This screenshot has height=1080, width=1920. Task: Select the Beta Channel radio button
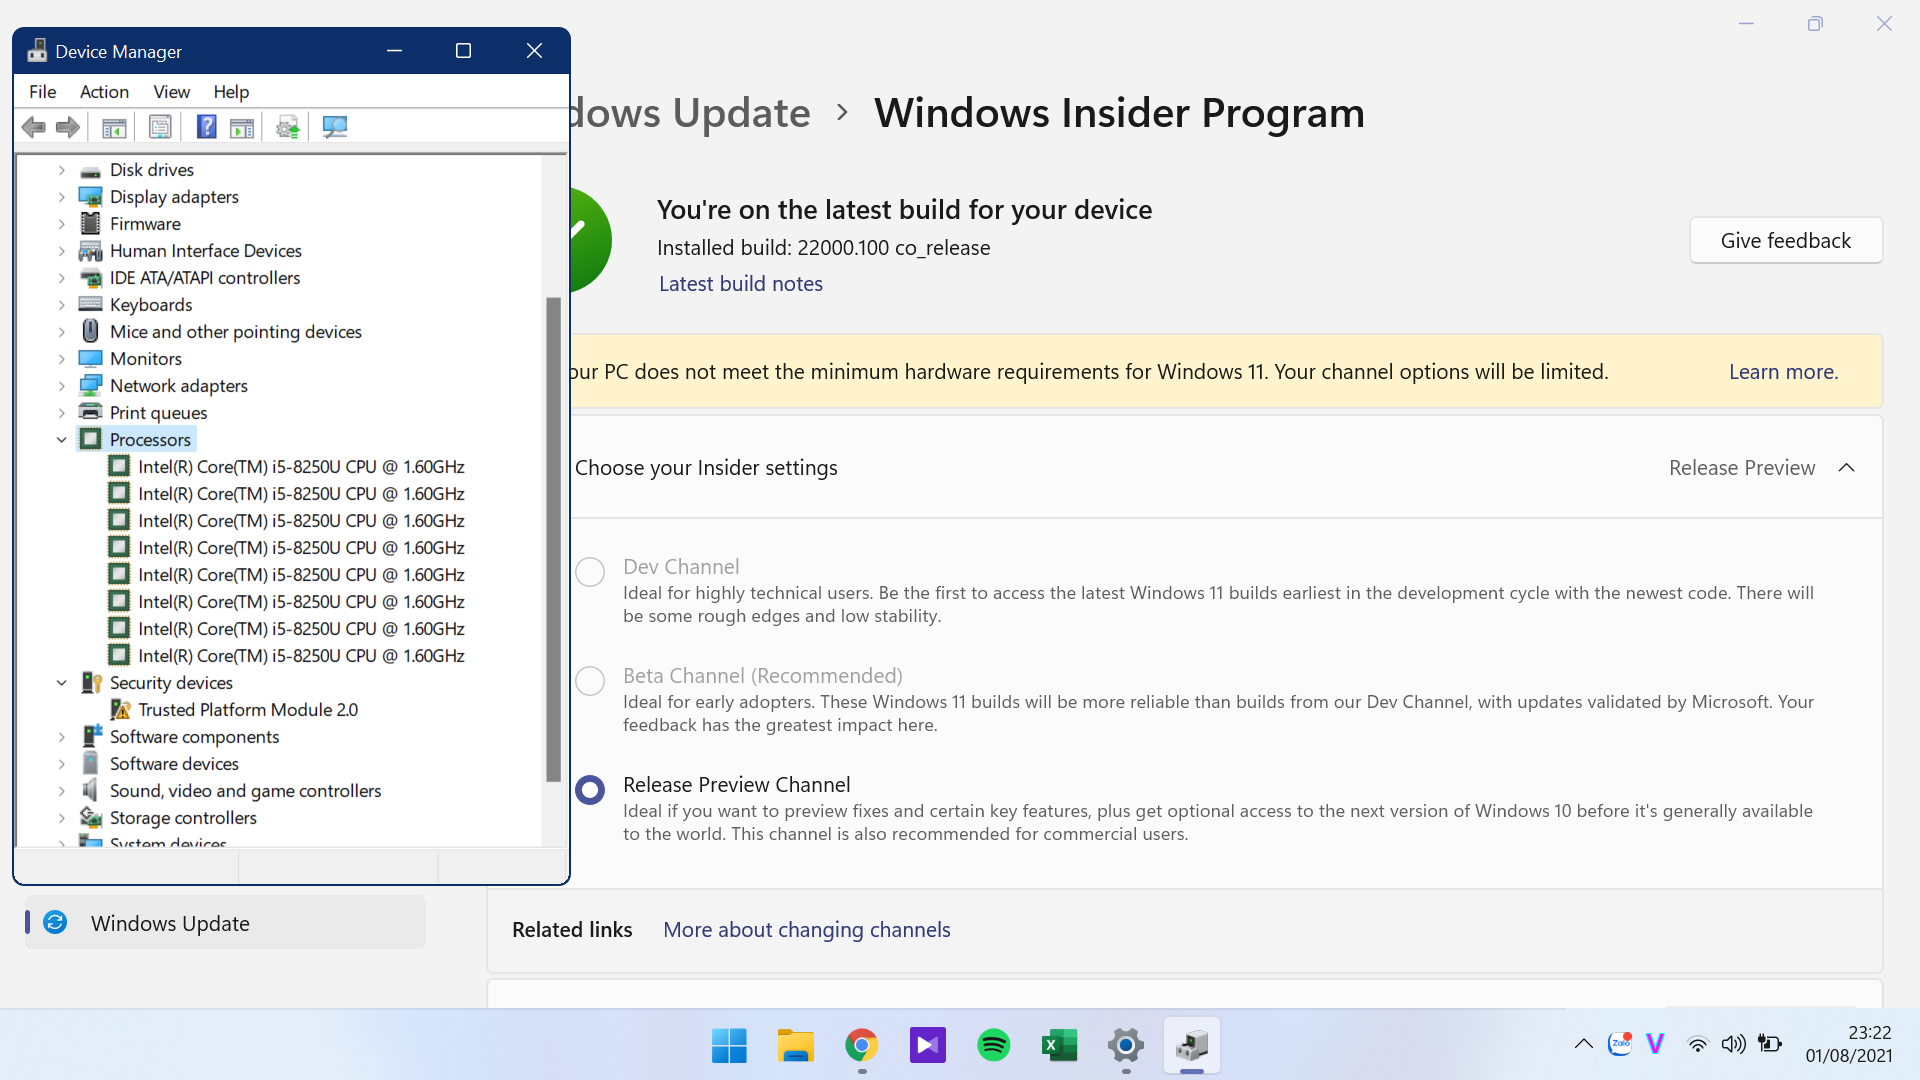pos(590,681)
